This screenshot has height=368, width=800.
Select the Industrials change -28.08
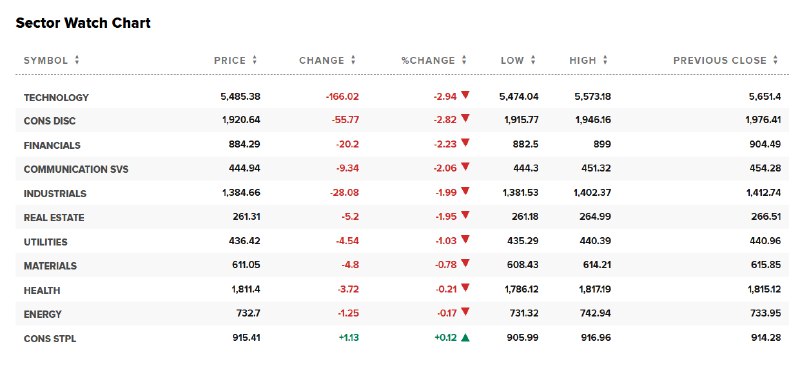tap(344, 193)
